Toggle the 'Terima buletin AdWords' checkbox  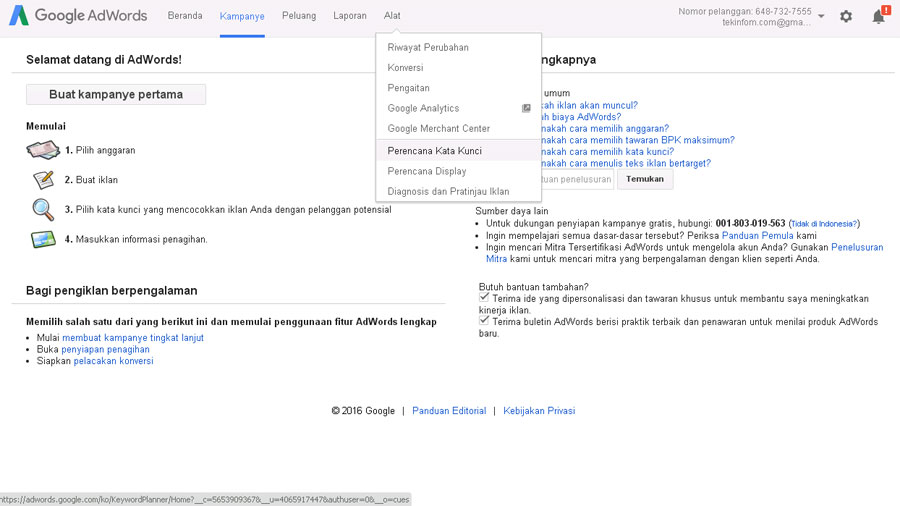coord(484,320)
